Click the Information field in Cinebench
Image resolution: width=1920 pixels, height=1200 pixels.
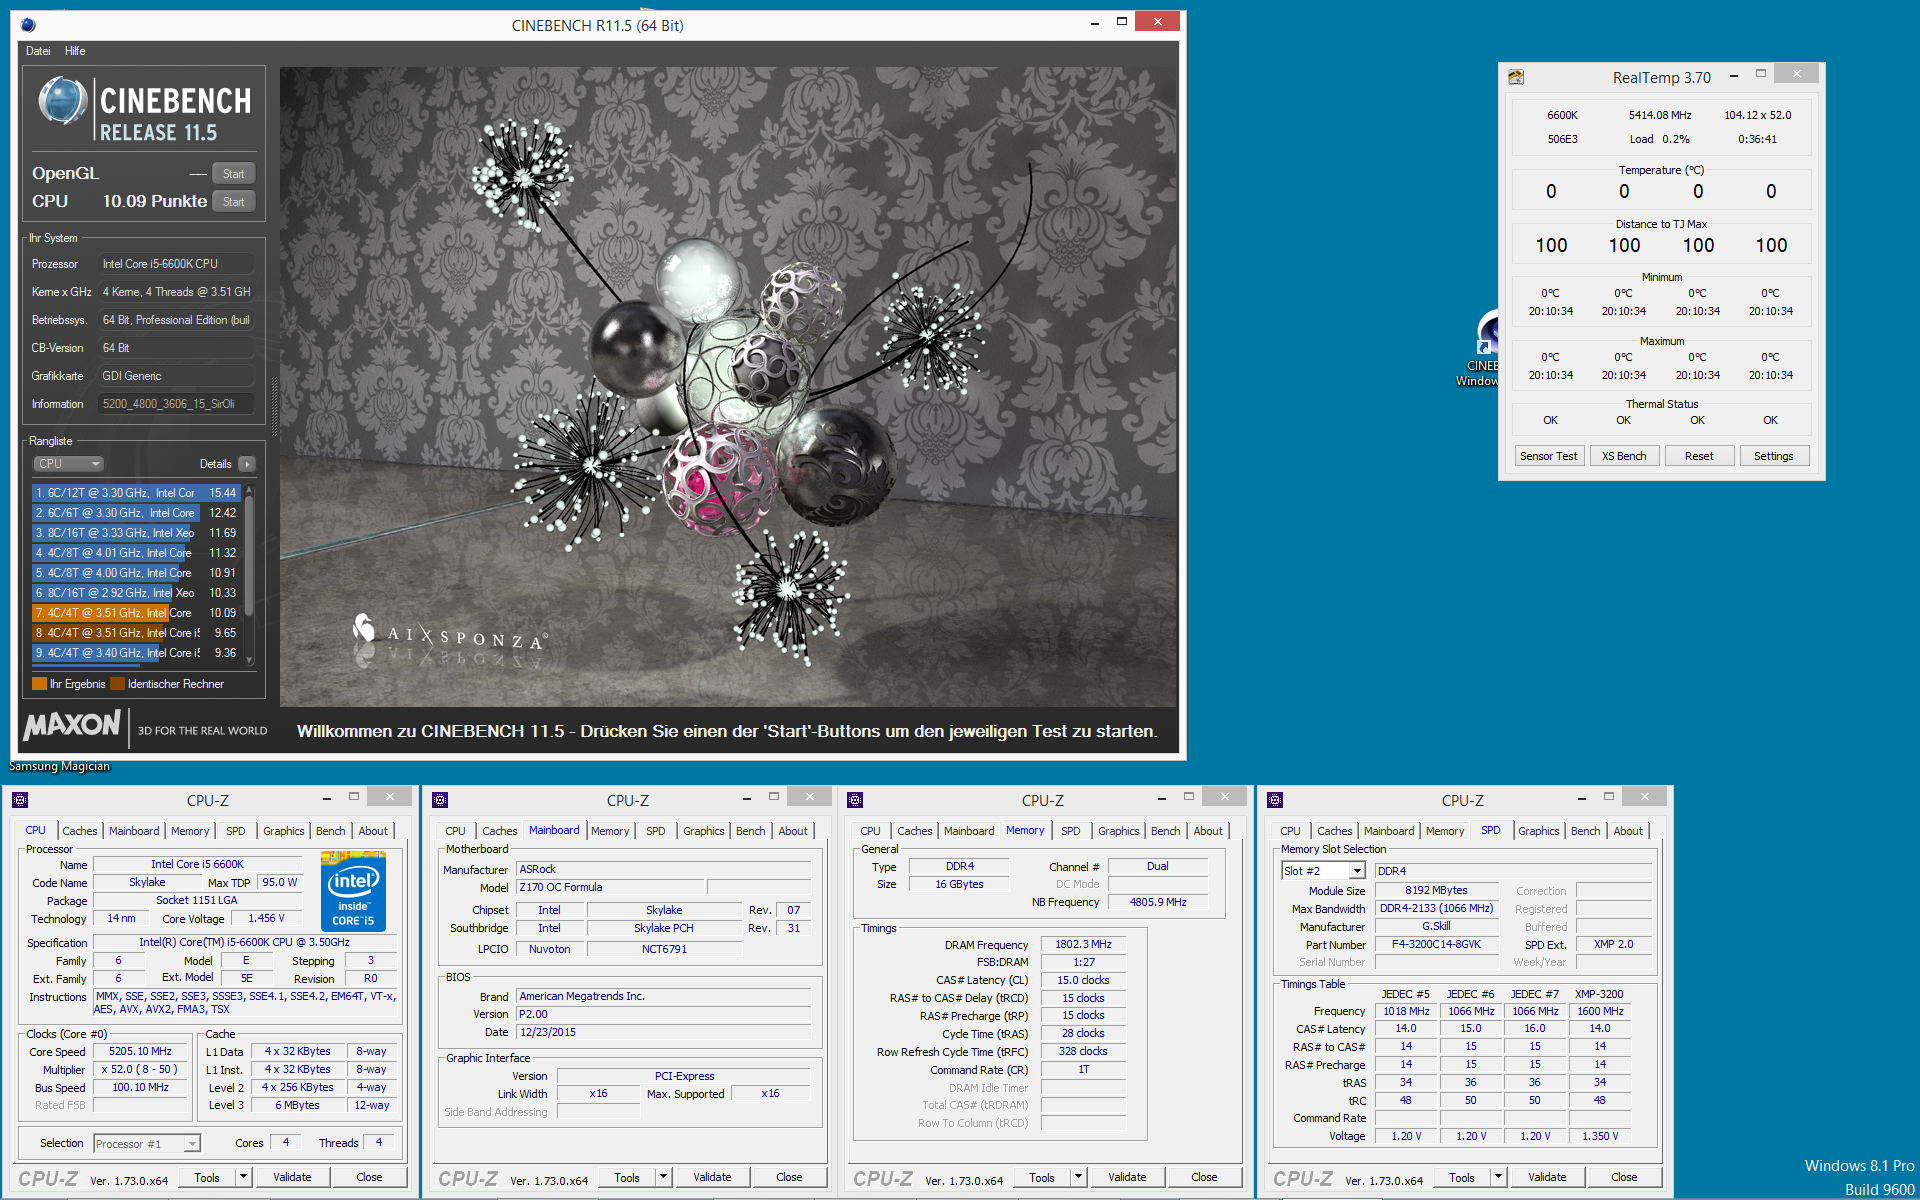point(176,404)
